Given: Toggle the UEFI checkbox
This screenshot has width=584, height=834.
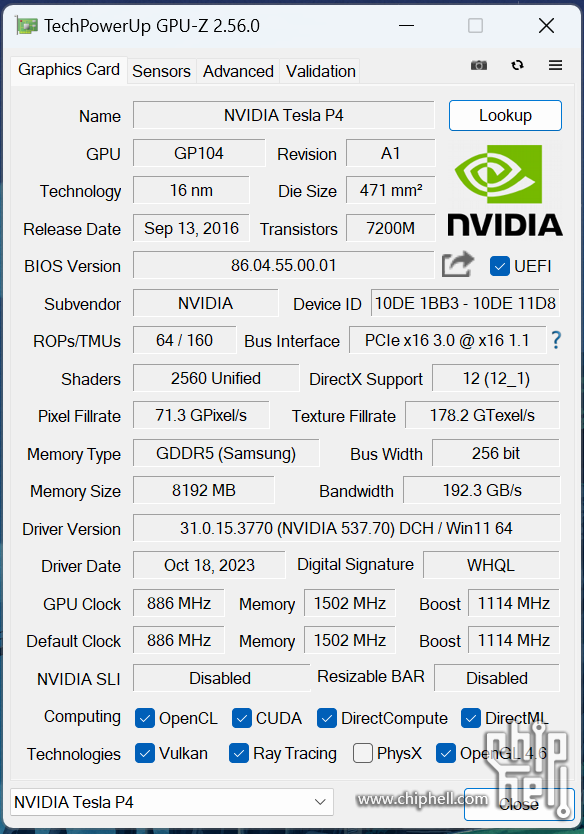Looking at the screenshot, I should 499,266.
